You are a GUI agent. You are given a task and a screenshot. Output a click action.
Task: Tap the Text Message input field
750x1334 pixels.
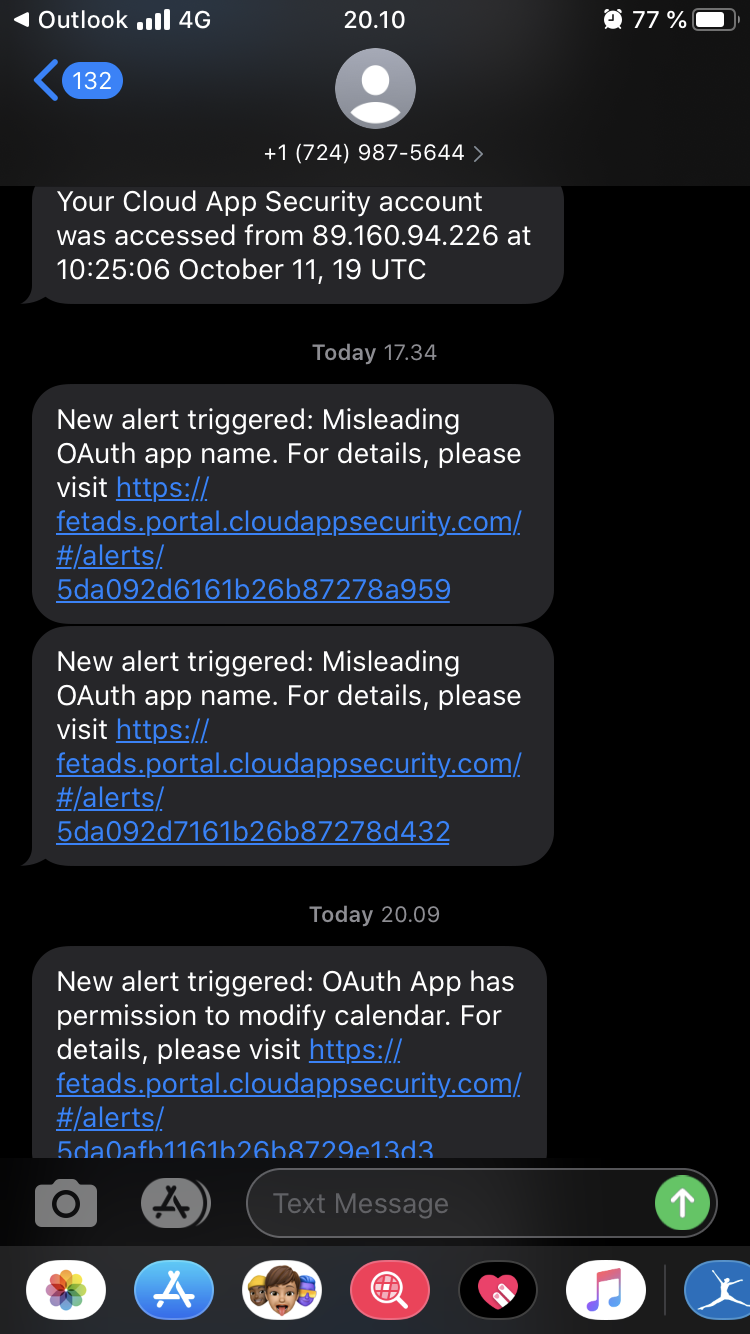450,1203
